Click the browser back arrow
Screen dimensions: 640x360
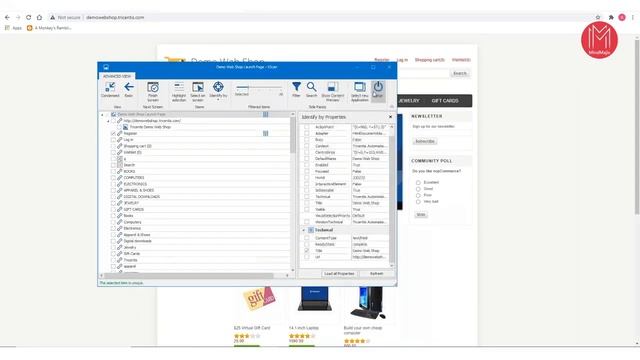(7, 18)
